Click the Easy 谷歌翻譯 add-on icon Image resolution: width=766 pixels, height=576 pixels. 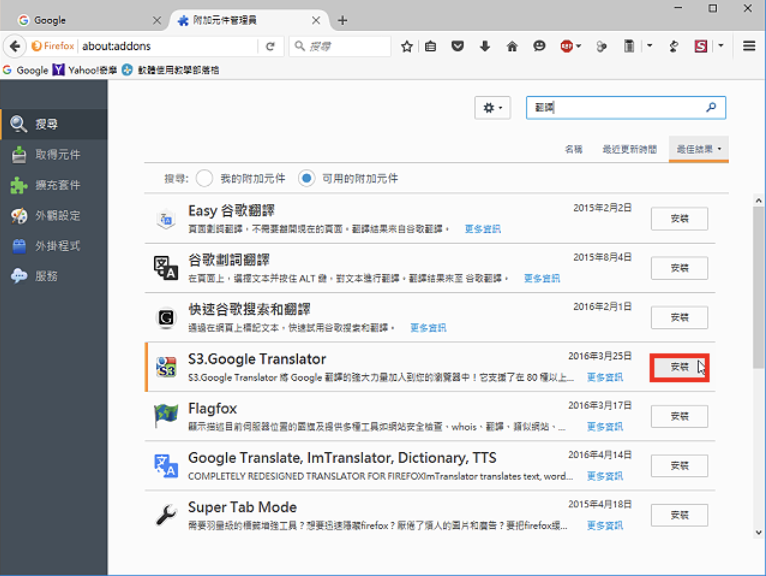coord(166,219)
